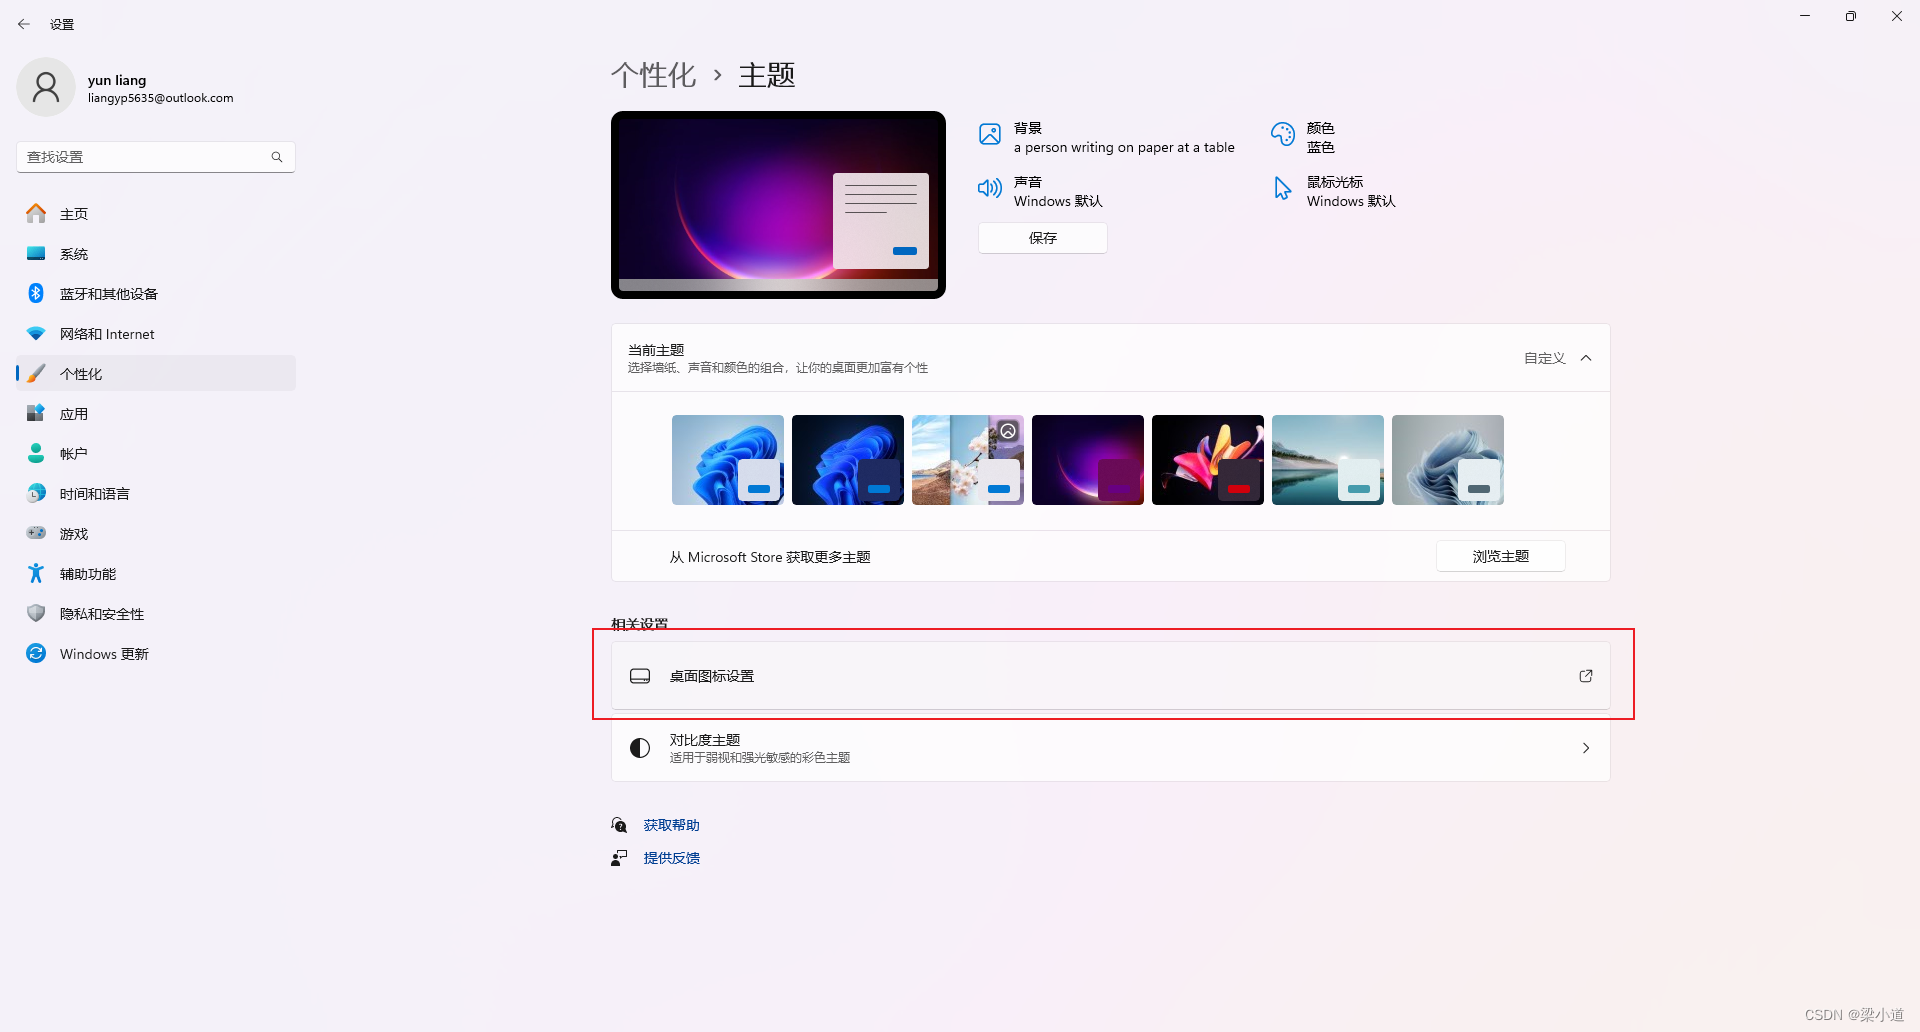Open the 获取帮助 link
The image size is (1920, 1032).
[x=671, y=825]
